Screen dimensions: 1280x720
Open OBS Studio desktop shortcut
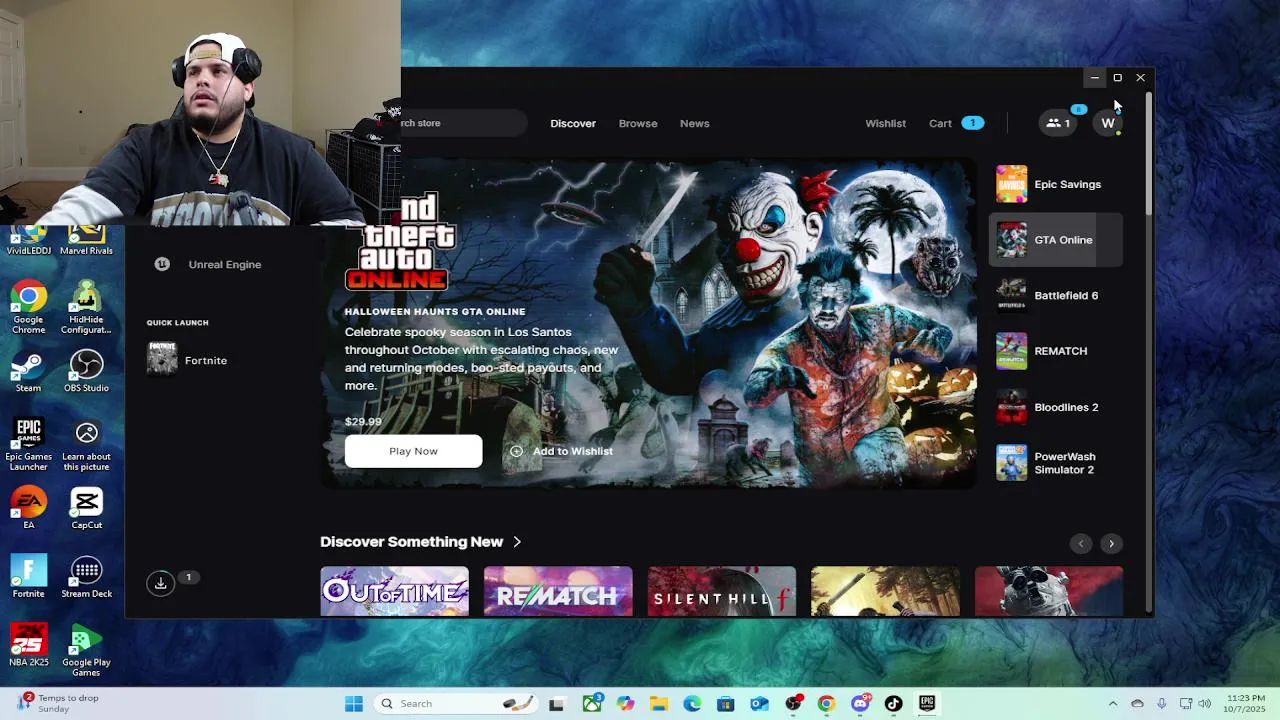[87, 371]
